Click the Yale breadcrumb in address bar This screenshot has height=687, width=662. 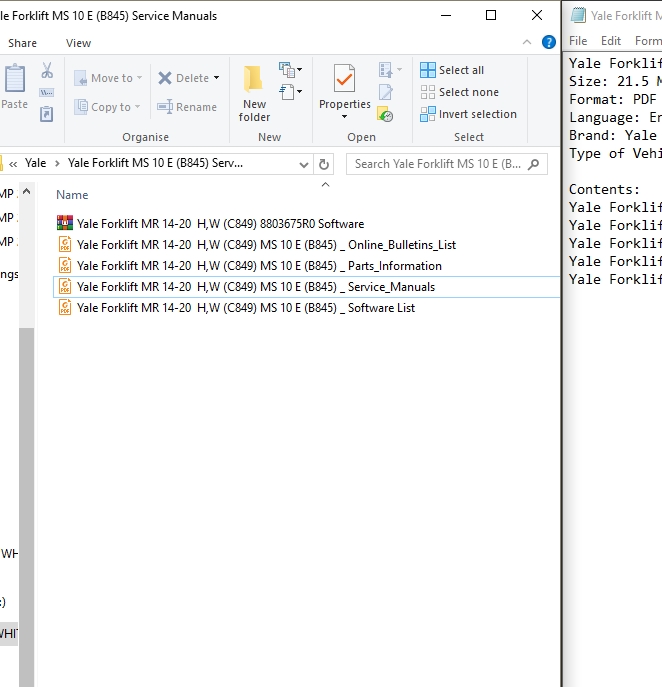pos(35,163)
